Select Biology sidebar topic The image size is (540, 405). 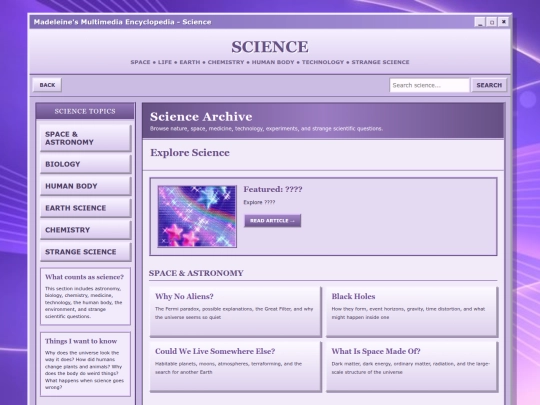pos(86,164)
